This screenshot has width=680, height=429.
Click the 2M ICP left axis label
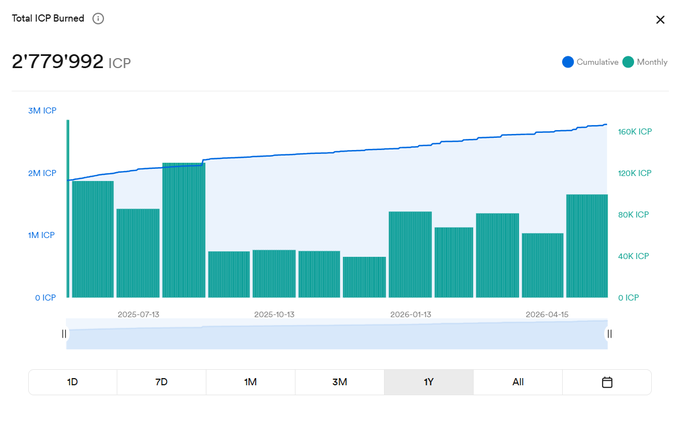(42, 173)
